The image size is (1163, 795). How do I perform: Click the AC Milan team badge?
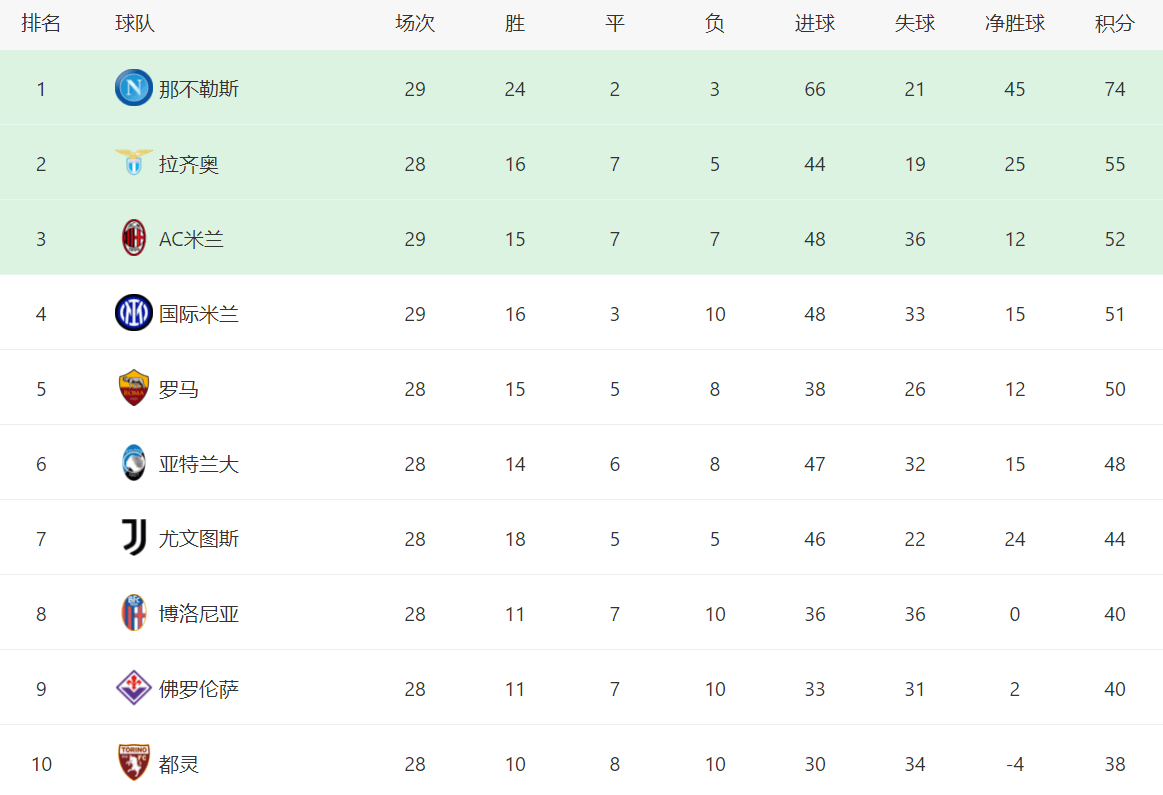point(133,238)
